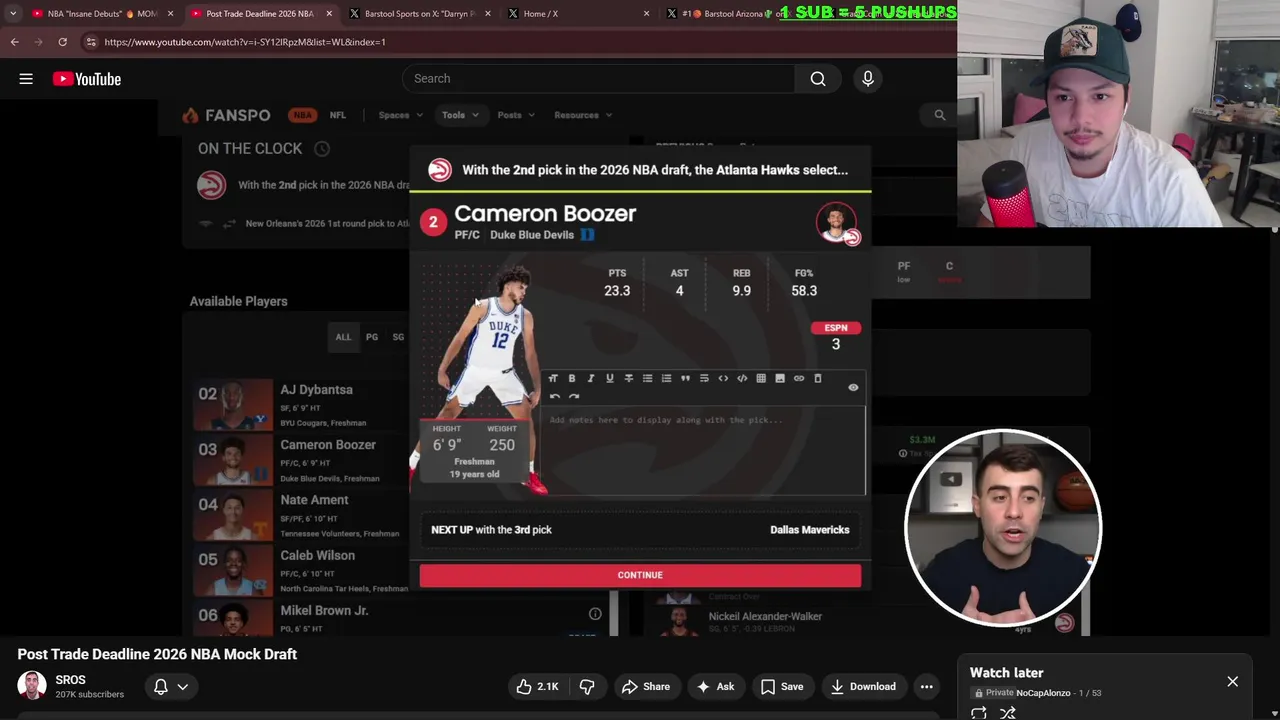This screenshot has width=1280, height=720.
Task: Filter available players by ALL
Action: point(343,337)
